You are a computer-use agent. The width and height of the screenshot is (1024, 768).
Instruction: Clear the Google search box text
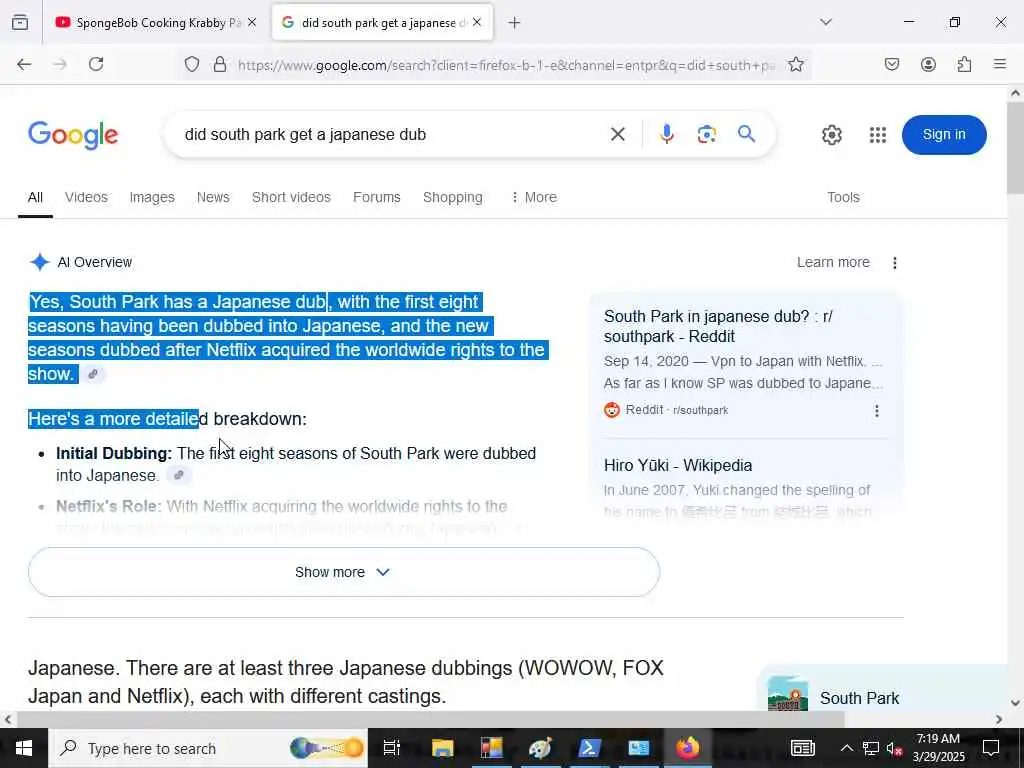click(x=617, y=135)
